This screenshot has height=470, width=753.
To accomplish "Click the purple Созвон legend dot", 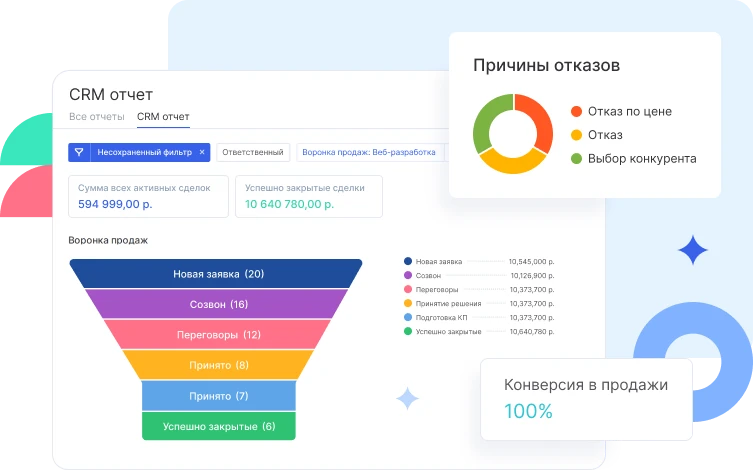I will [x=408, y=275].
